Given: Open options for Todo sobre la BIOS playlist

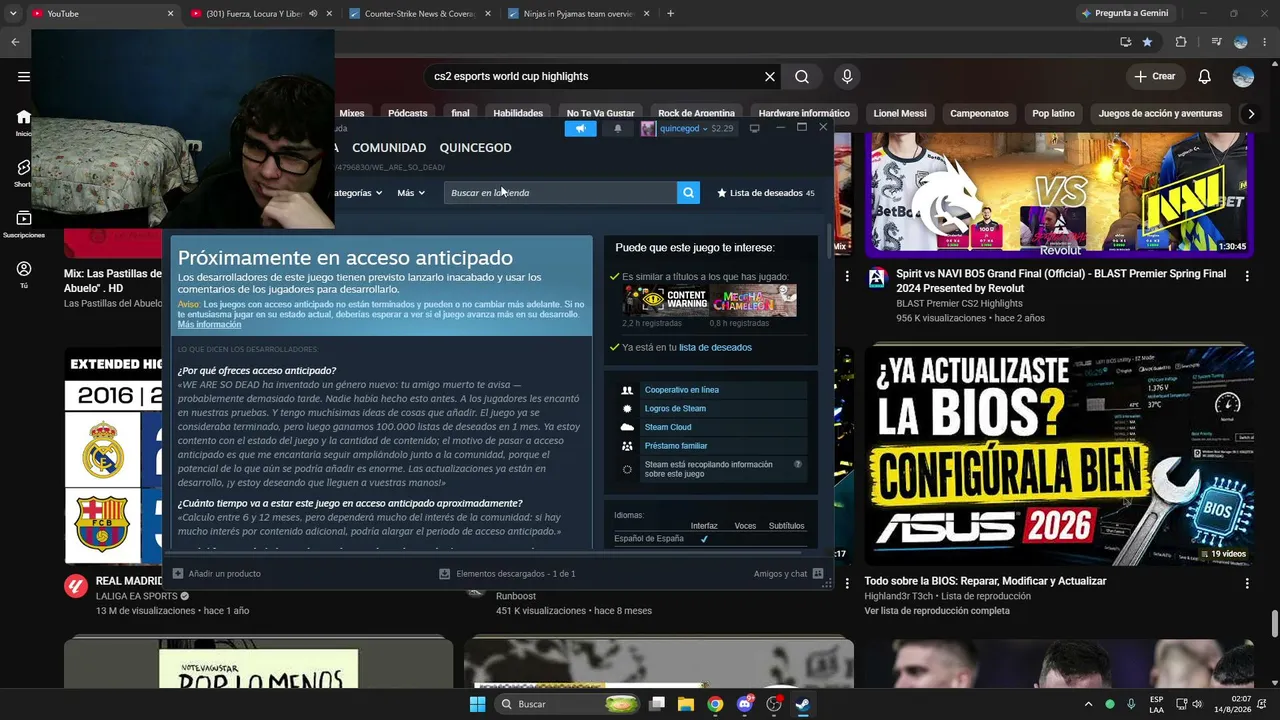Looking at the screenshot, I should (x=1247, y=583).
